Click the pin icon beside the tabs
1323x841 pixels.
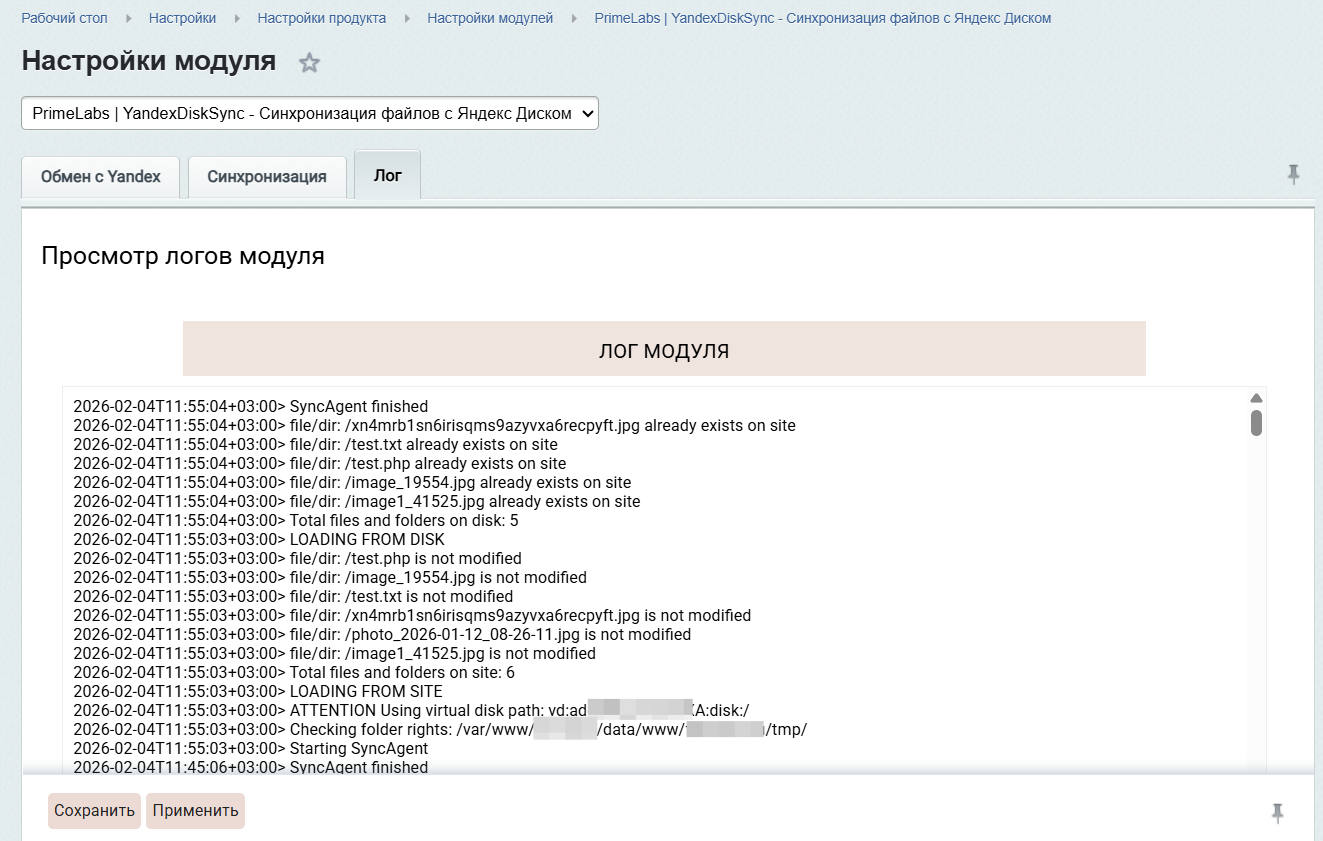pyautogui.click(x=1293, y=175)
